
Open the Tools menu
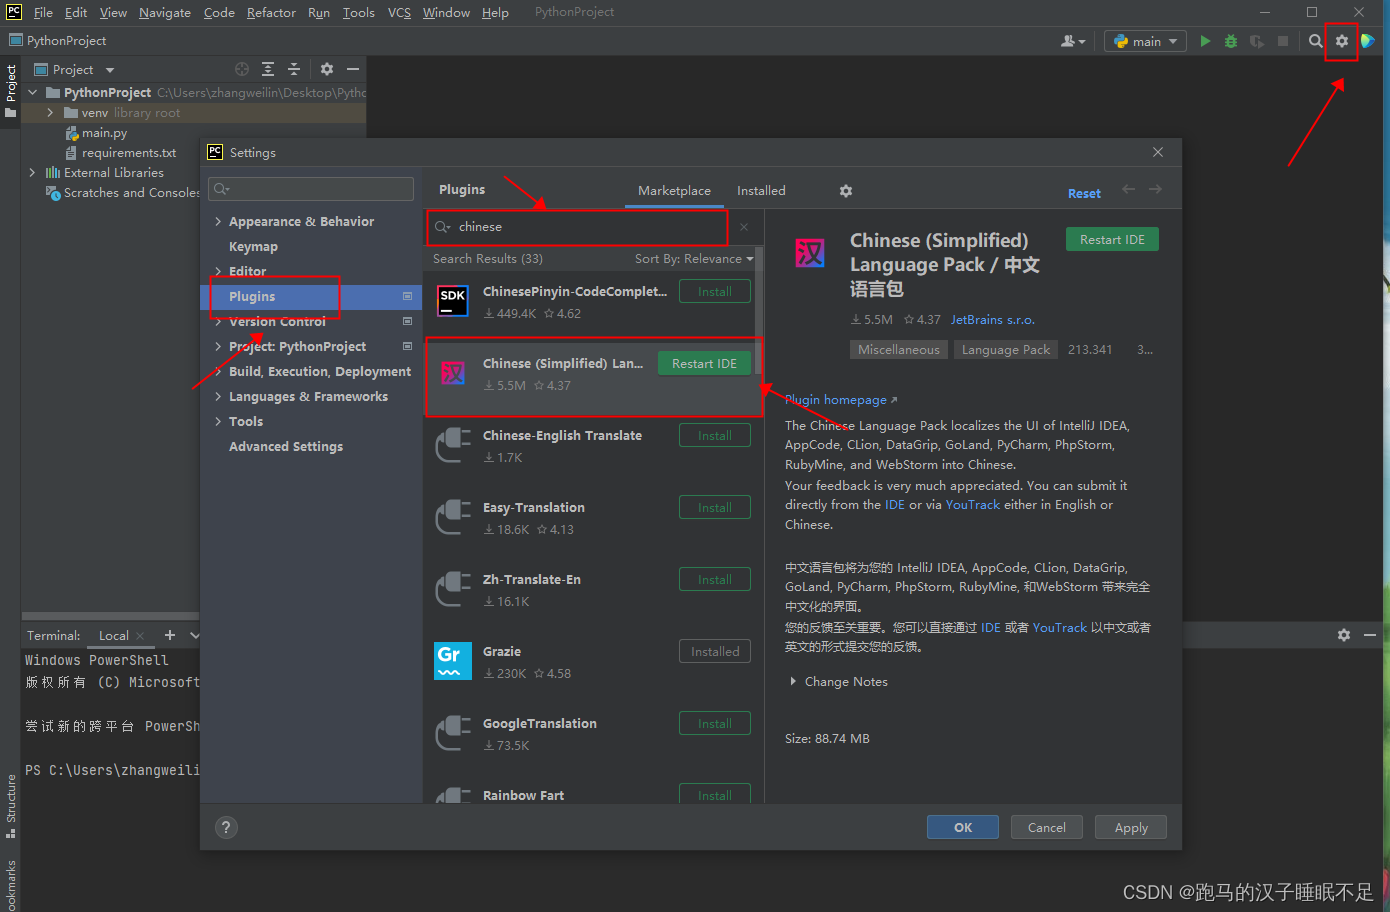(x=358, y=13)
